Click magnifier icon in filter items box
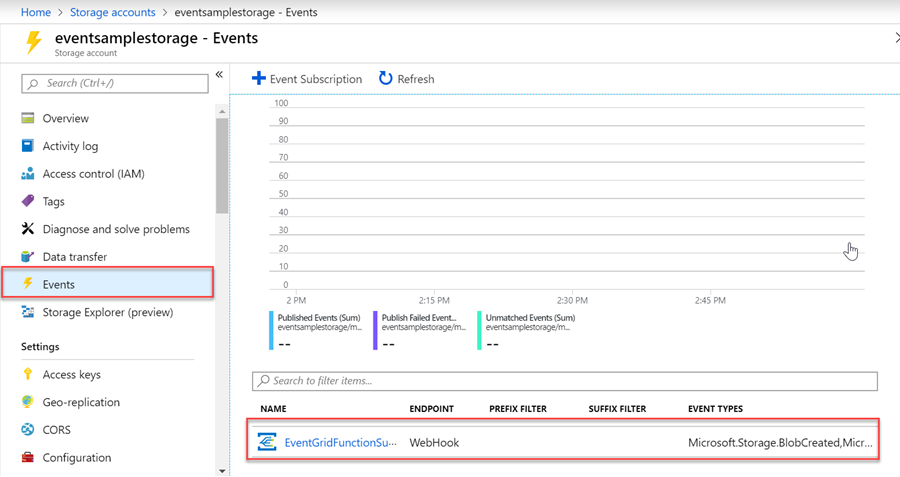This screenshot has height=477, width=900. click(x=263, y=381)
